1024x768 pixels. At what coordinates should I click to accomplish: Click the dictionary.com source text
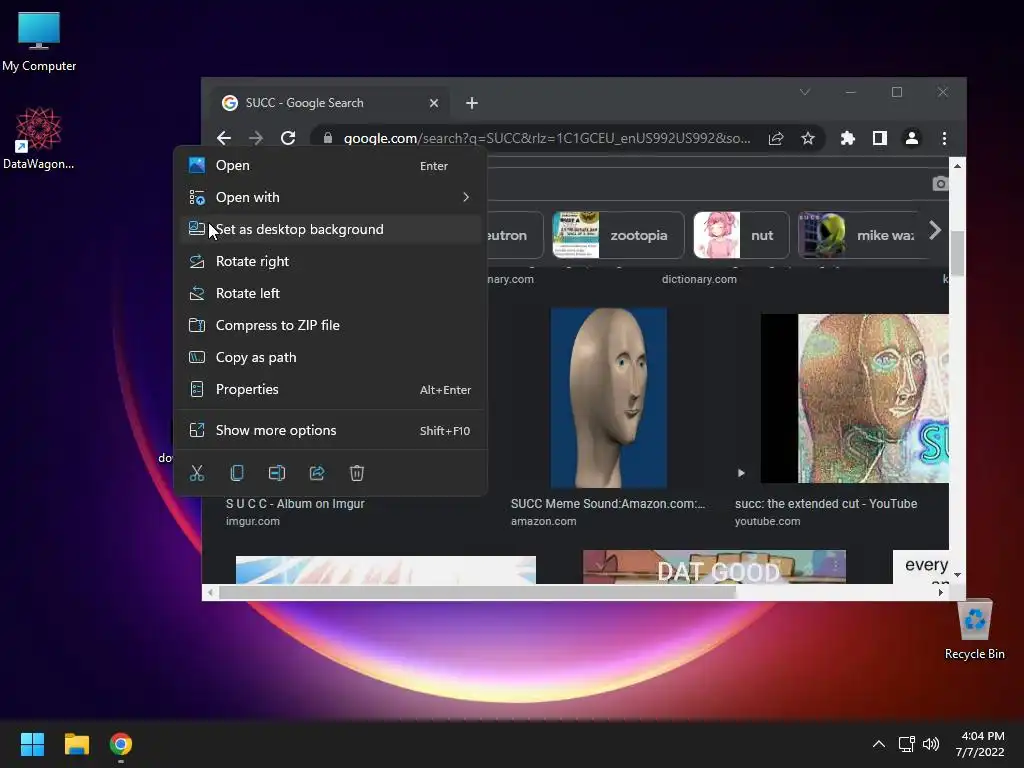coord(699,279)
